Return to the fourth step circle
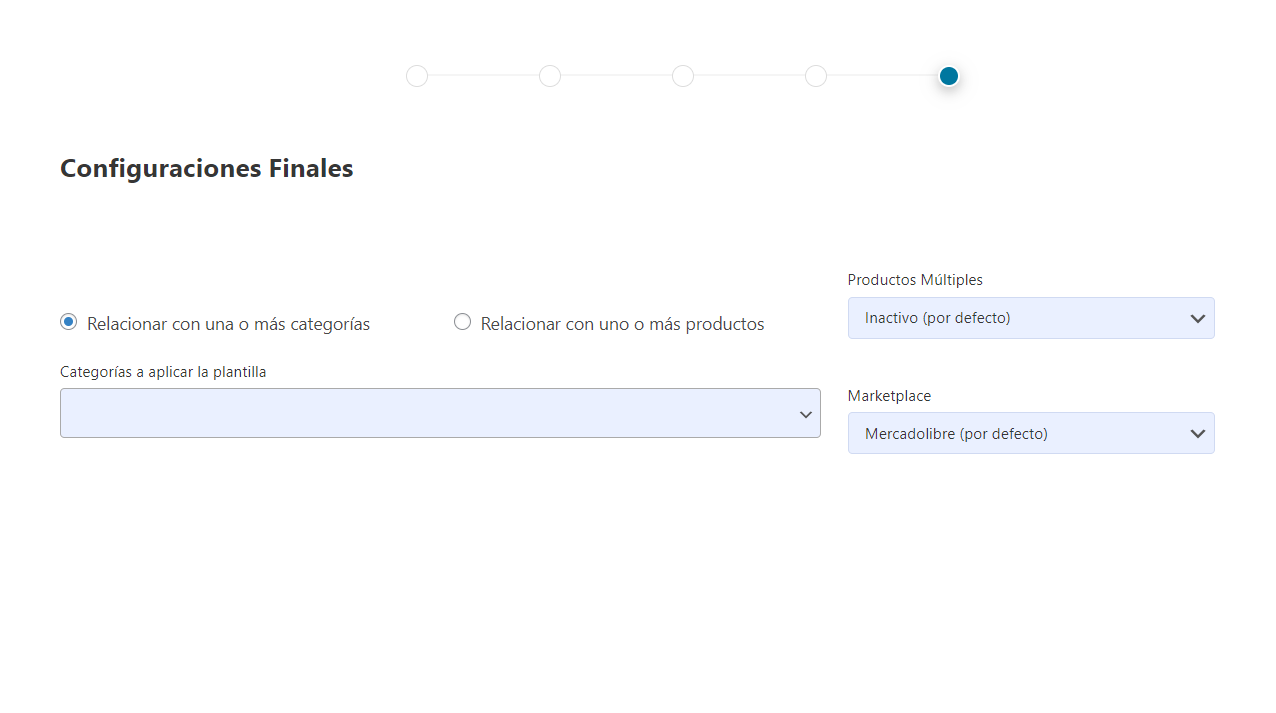The width and height of the screenshot is (1276, 713). point(816,76)
